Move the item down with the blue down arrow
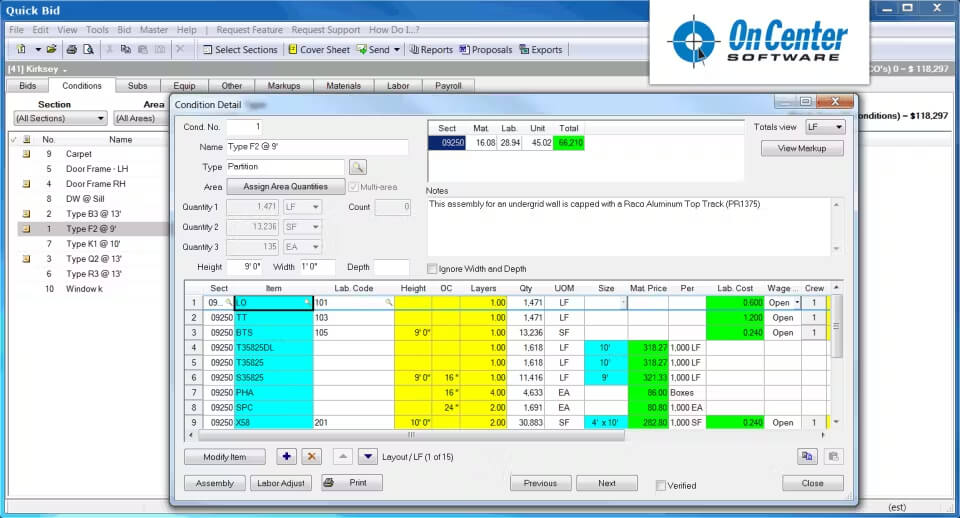Viewport: 960px width, 518px height. pos(367,456)
